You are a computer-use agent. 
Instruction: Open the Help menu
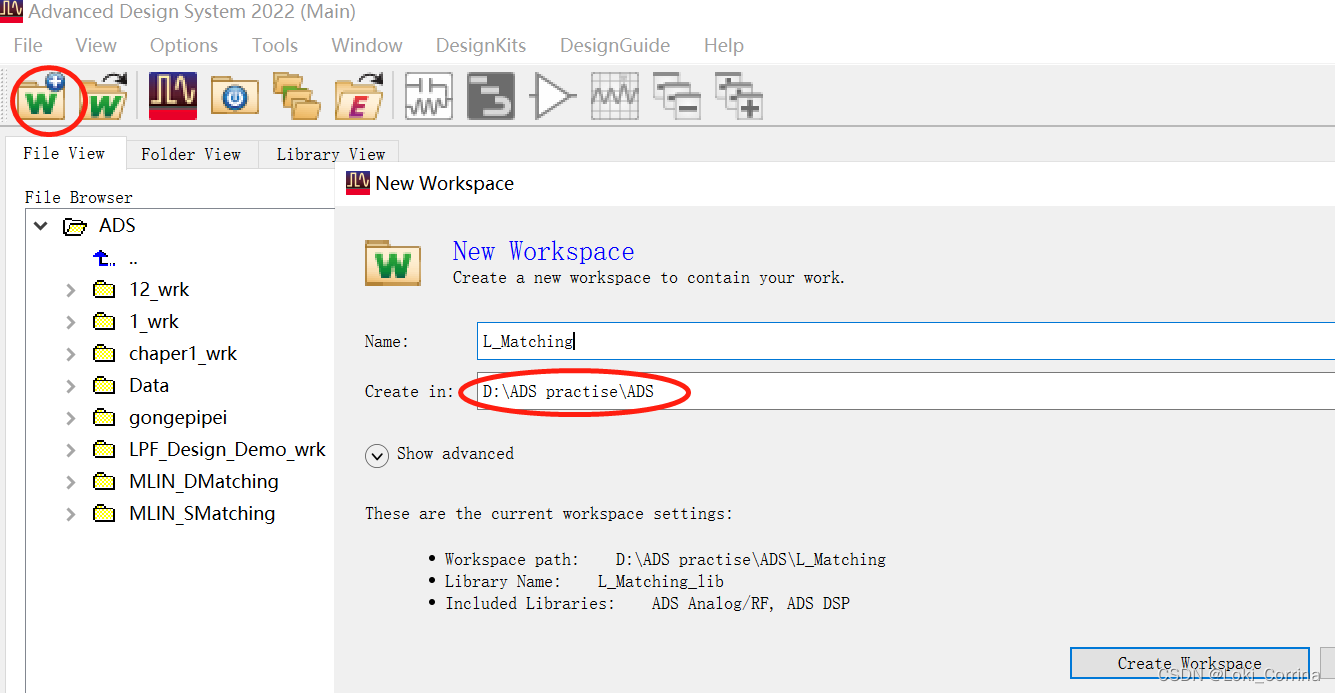724,45
